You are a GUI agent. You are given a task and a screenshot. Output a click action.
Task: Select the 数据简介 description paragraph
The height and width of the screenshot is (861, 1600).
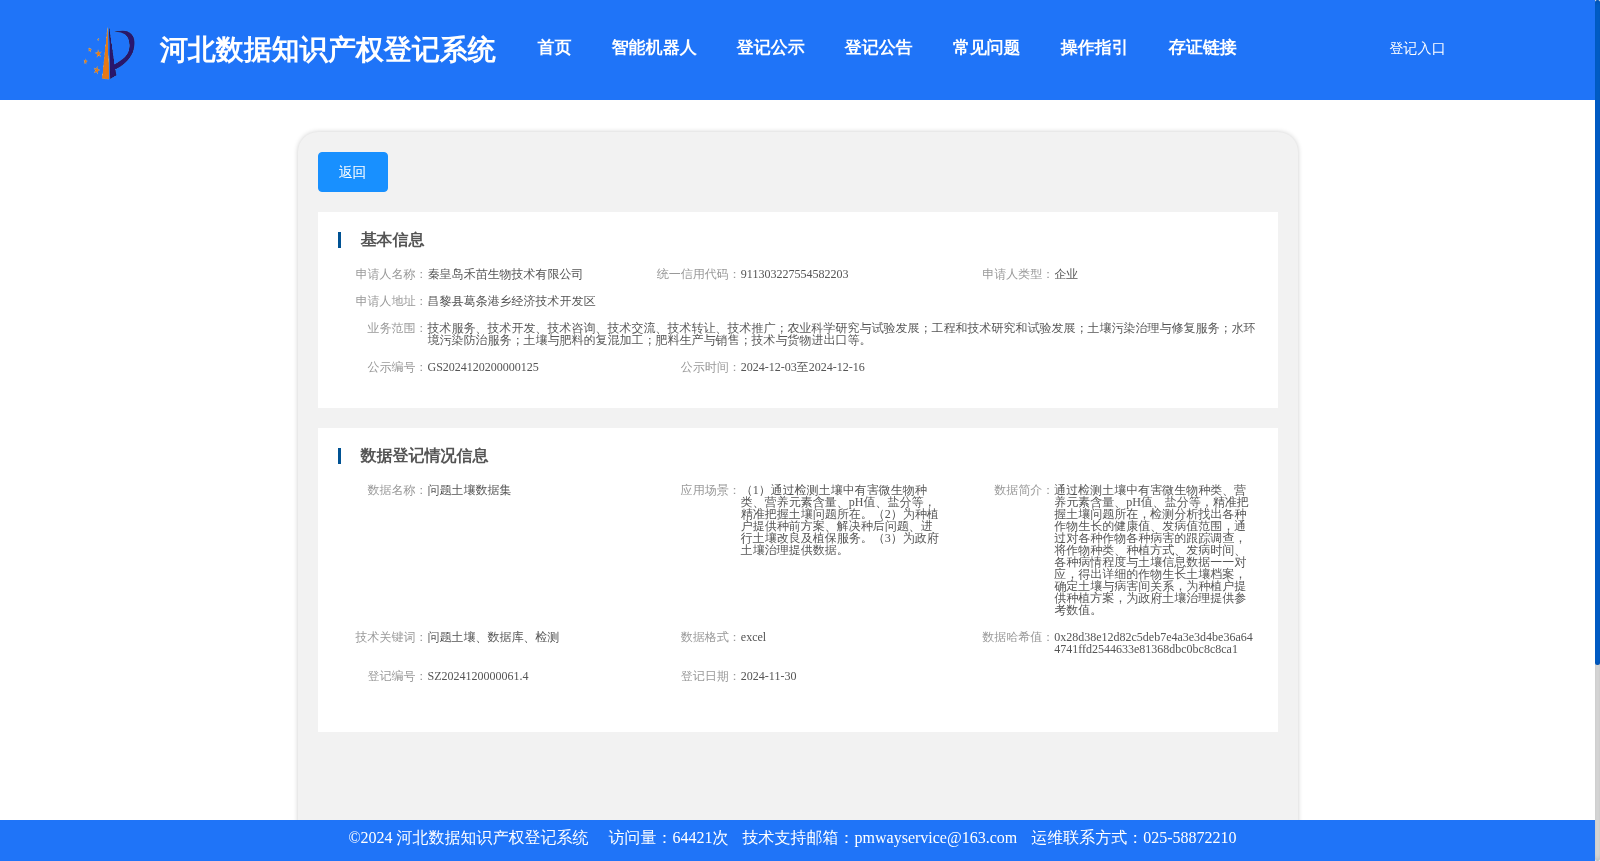[1151, 550]
